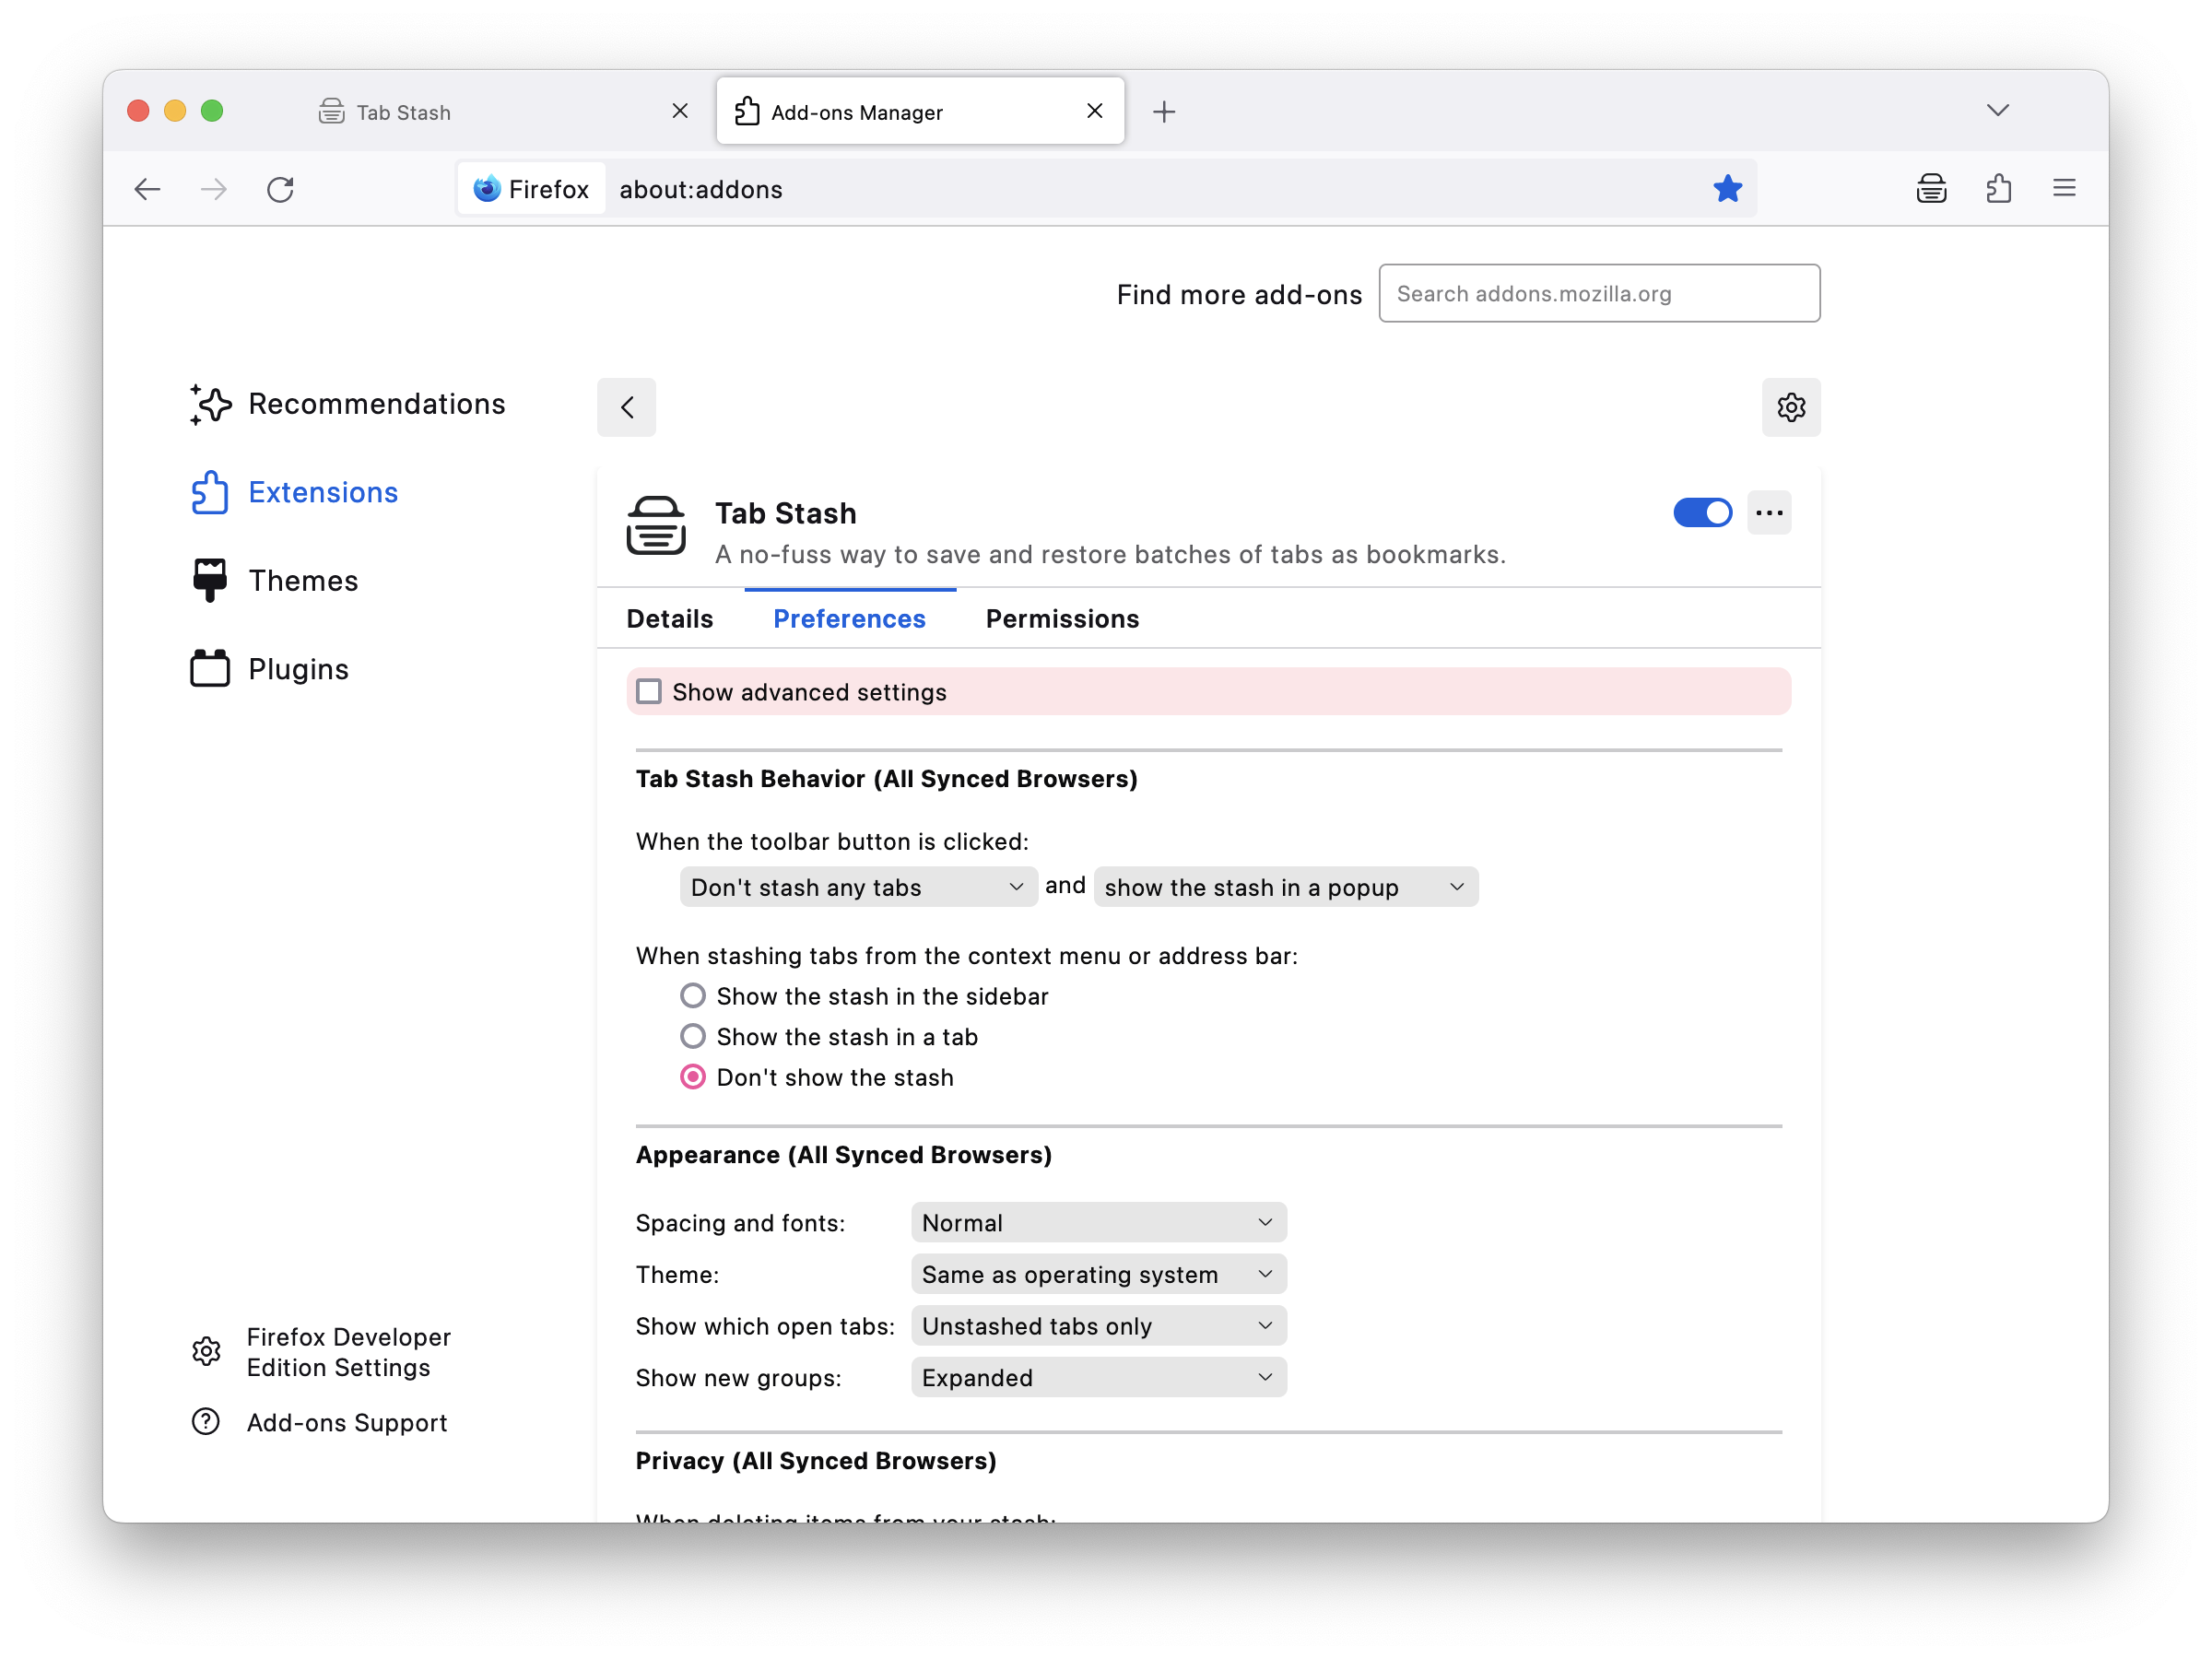Switch to the Permissions tab

(x=1061, y=618)
